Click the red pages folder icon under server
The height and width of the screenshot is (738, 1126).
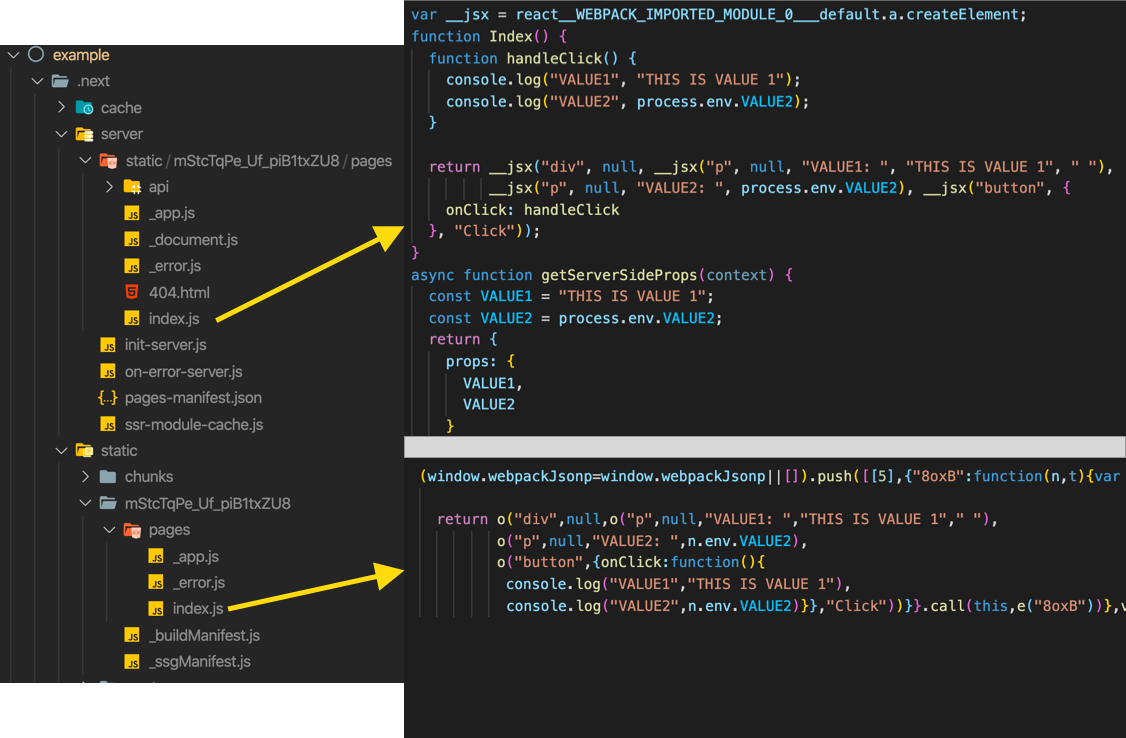point(108,161)
